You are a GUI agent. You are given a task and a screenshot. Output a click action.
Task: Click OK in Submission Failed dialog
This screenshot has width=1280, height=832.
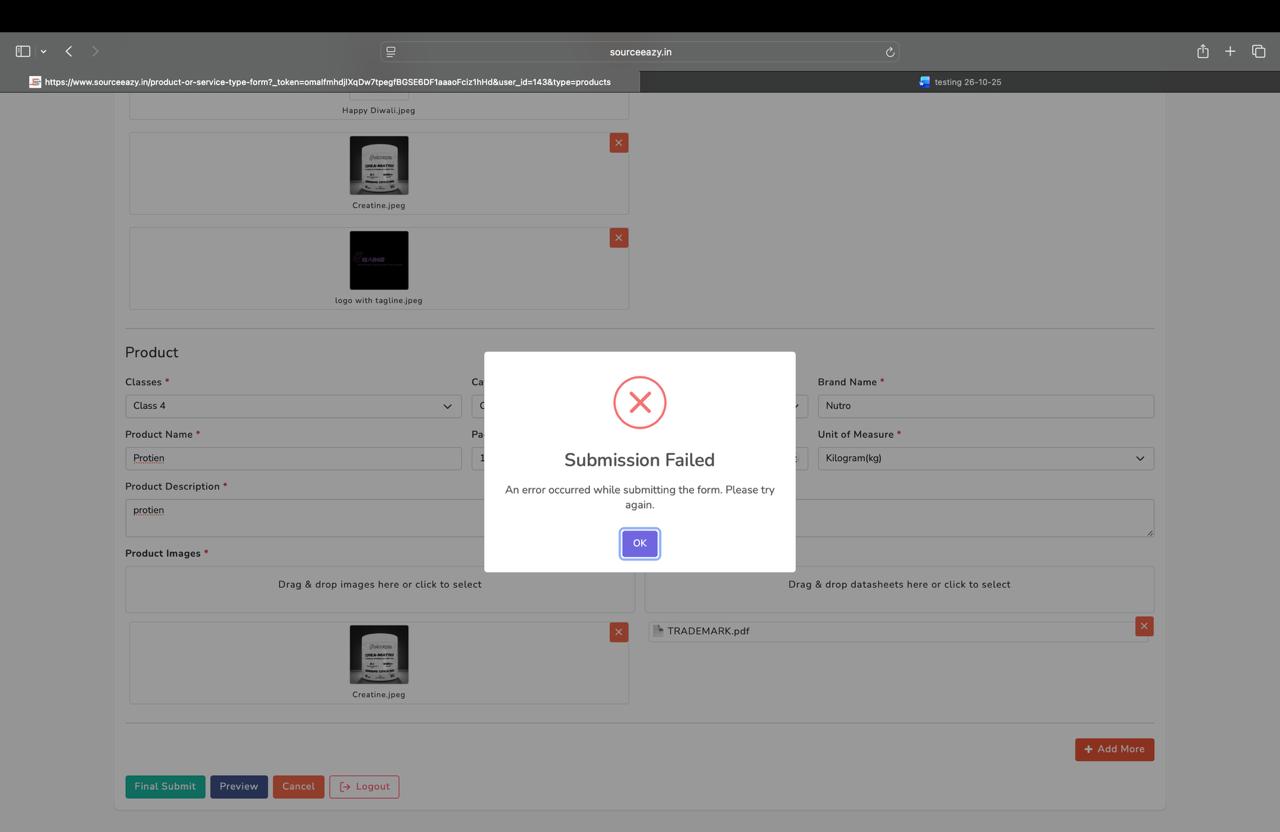639,543
